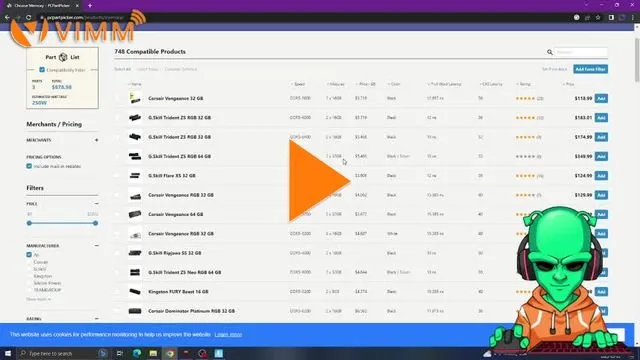Toggle the Compatibility Filter checkbox
640x360 pixels.
point(42,70)
